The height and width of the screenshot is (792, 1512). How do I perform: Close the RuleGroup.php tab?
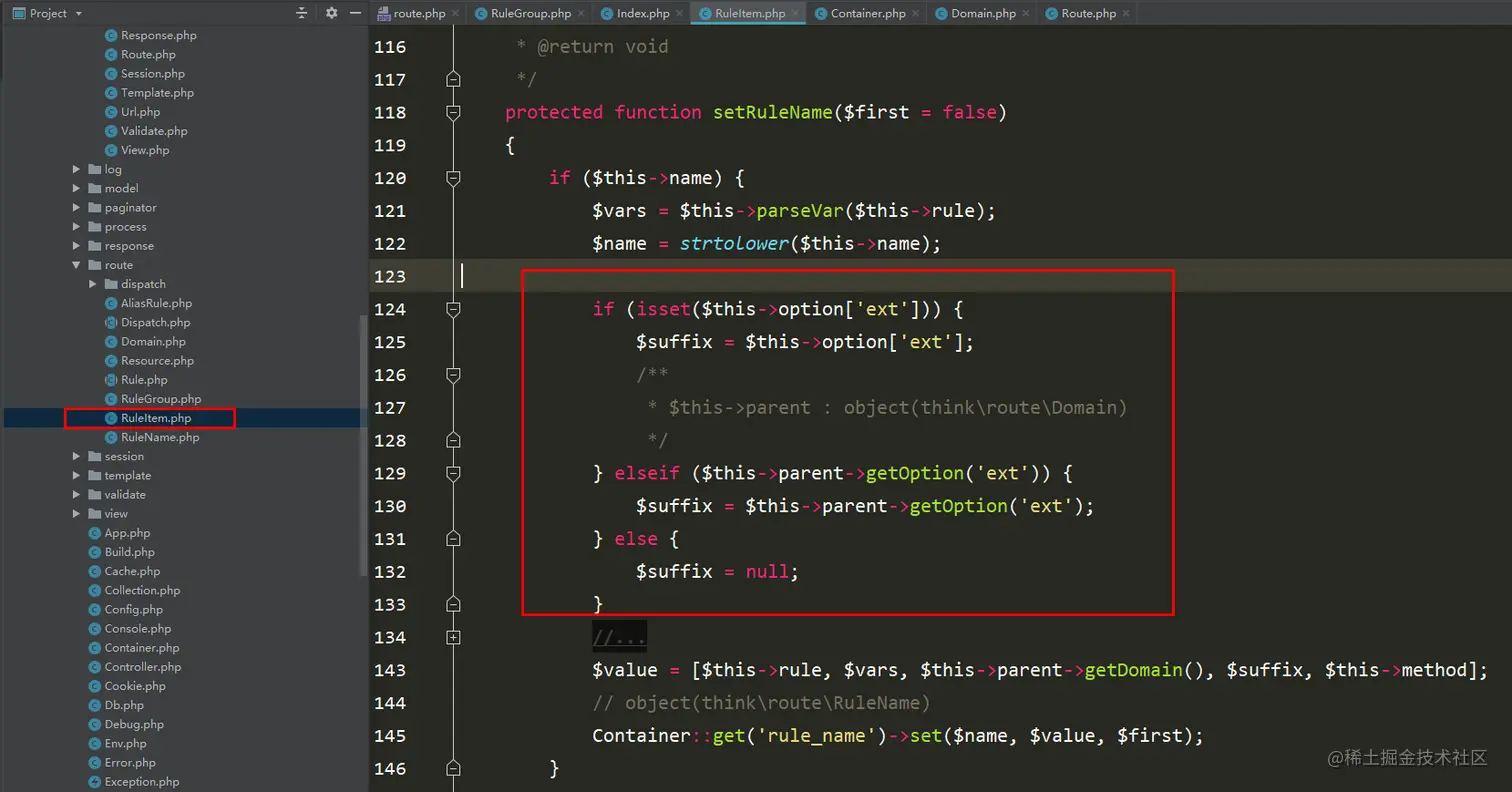point(581,13)
